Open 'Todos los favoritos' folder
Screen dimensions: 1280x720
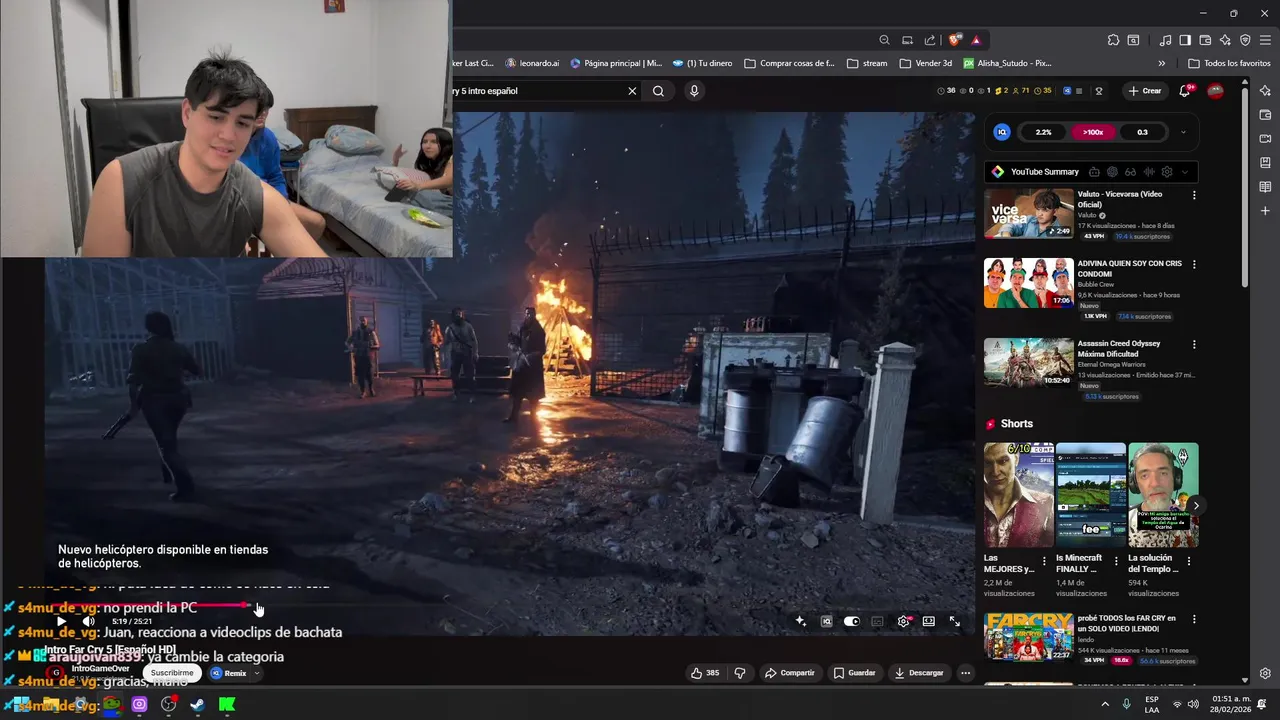click(1229, 63)
